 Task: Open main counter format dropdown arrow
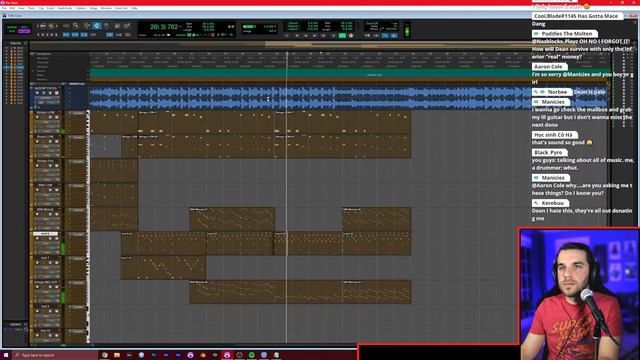click(x=180, y=27)
